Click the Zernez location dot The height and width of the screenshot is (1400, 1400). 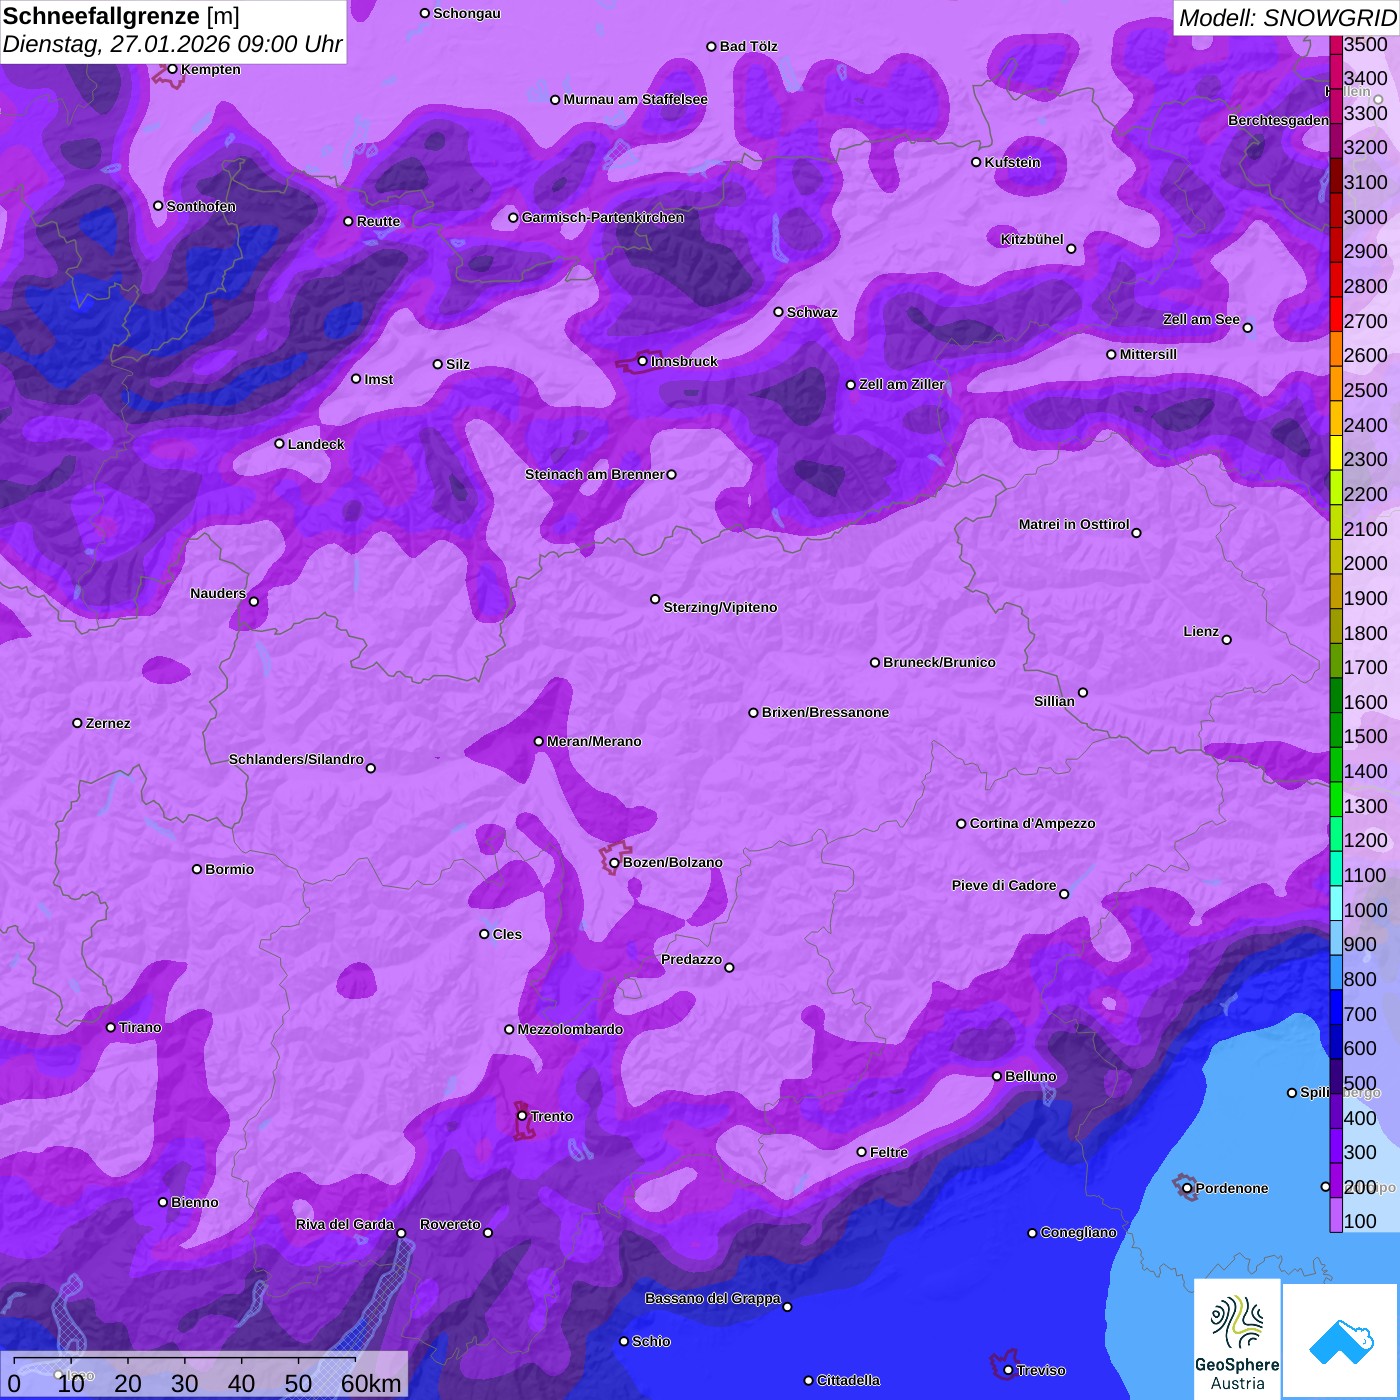(77, 723)
